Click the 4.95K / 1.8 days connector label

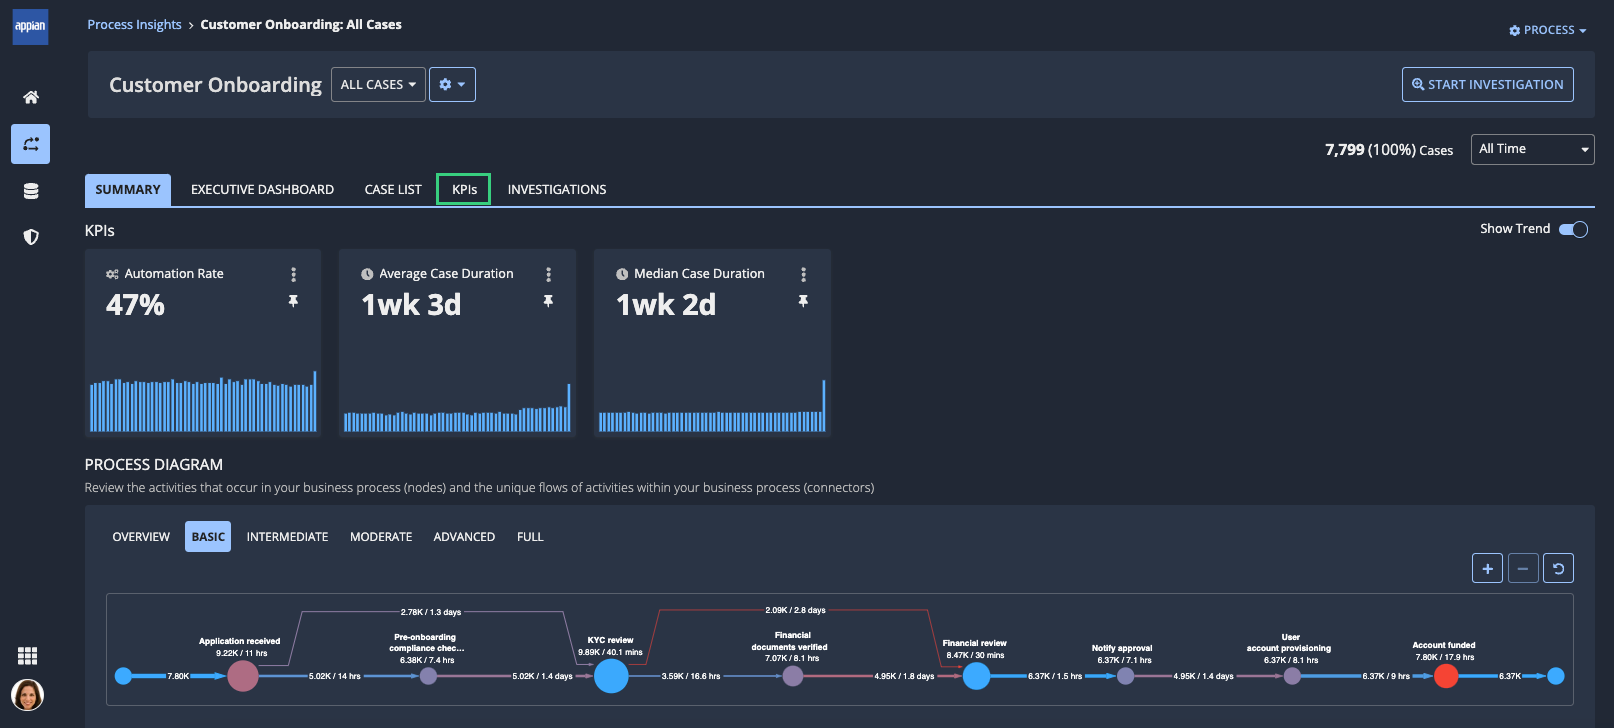[904, 676]
